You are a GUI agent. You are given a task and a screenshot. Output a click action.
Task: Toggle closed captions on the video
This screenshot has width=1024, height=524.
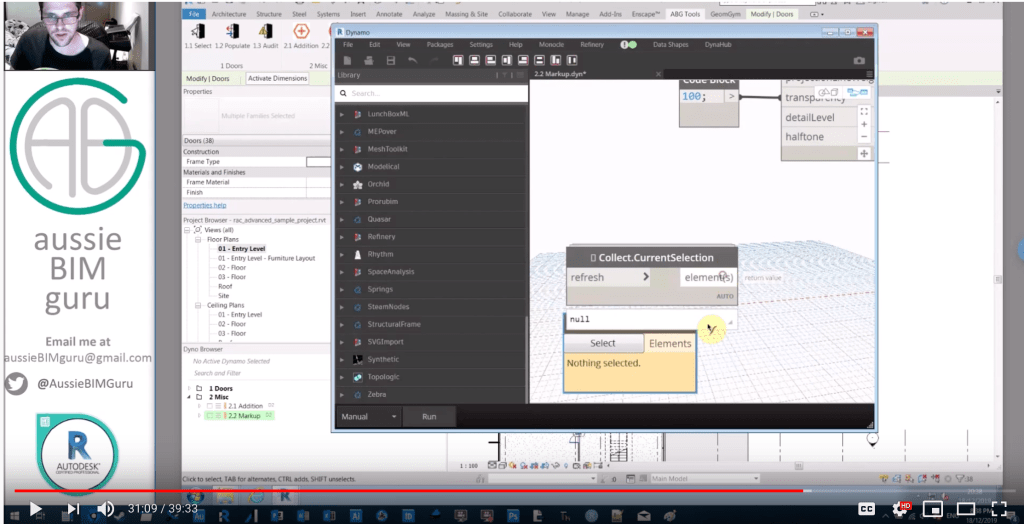(x=867, y=508)
